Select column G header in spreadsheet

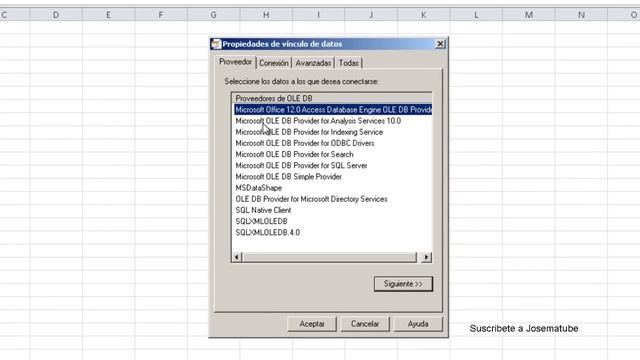pyautogui.click(x=213, y=15)
